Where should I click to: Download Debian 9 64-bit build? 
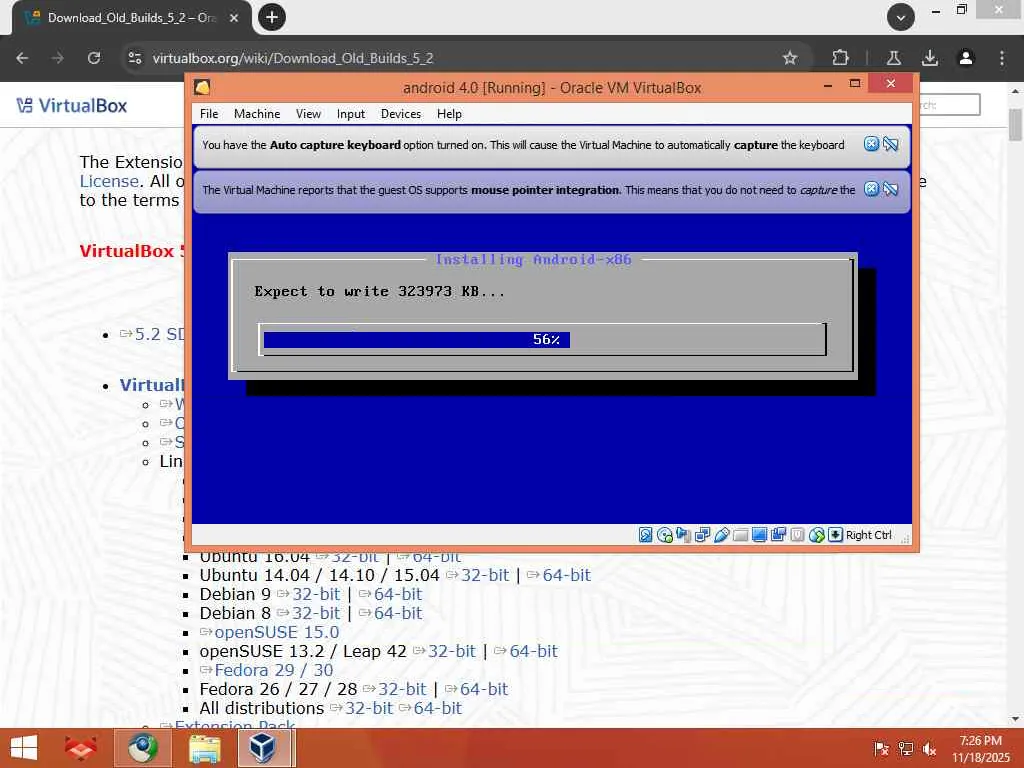click(398, 594)
